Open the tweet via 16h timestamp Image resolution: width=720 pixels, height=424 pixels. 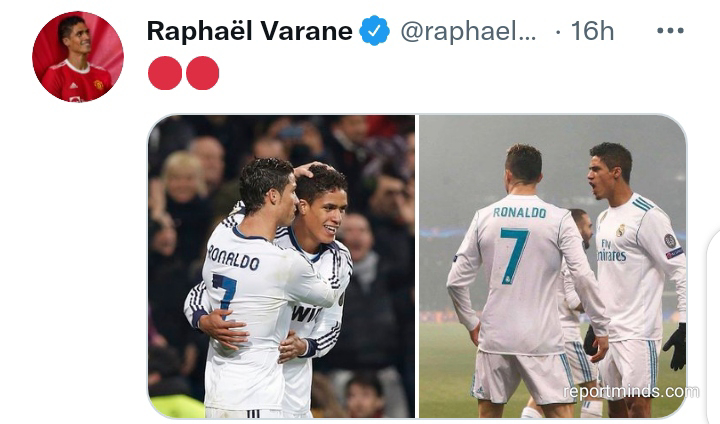(x=592, y=31)
